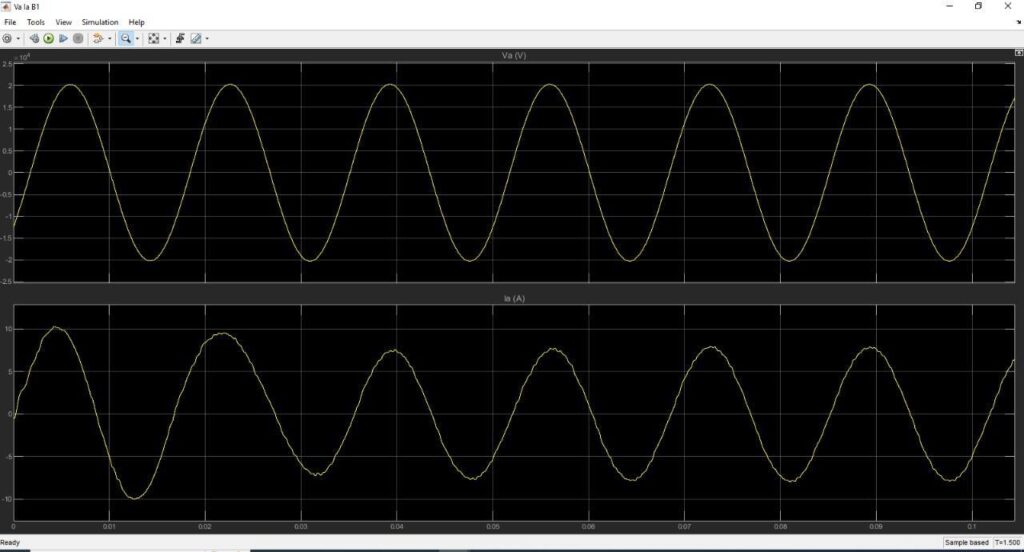The image size is (1024, 552).
Task: Click the highlight Simulink block icon
Action: 97,39
